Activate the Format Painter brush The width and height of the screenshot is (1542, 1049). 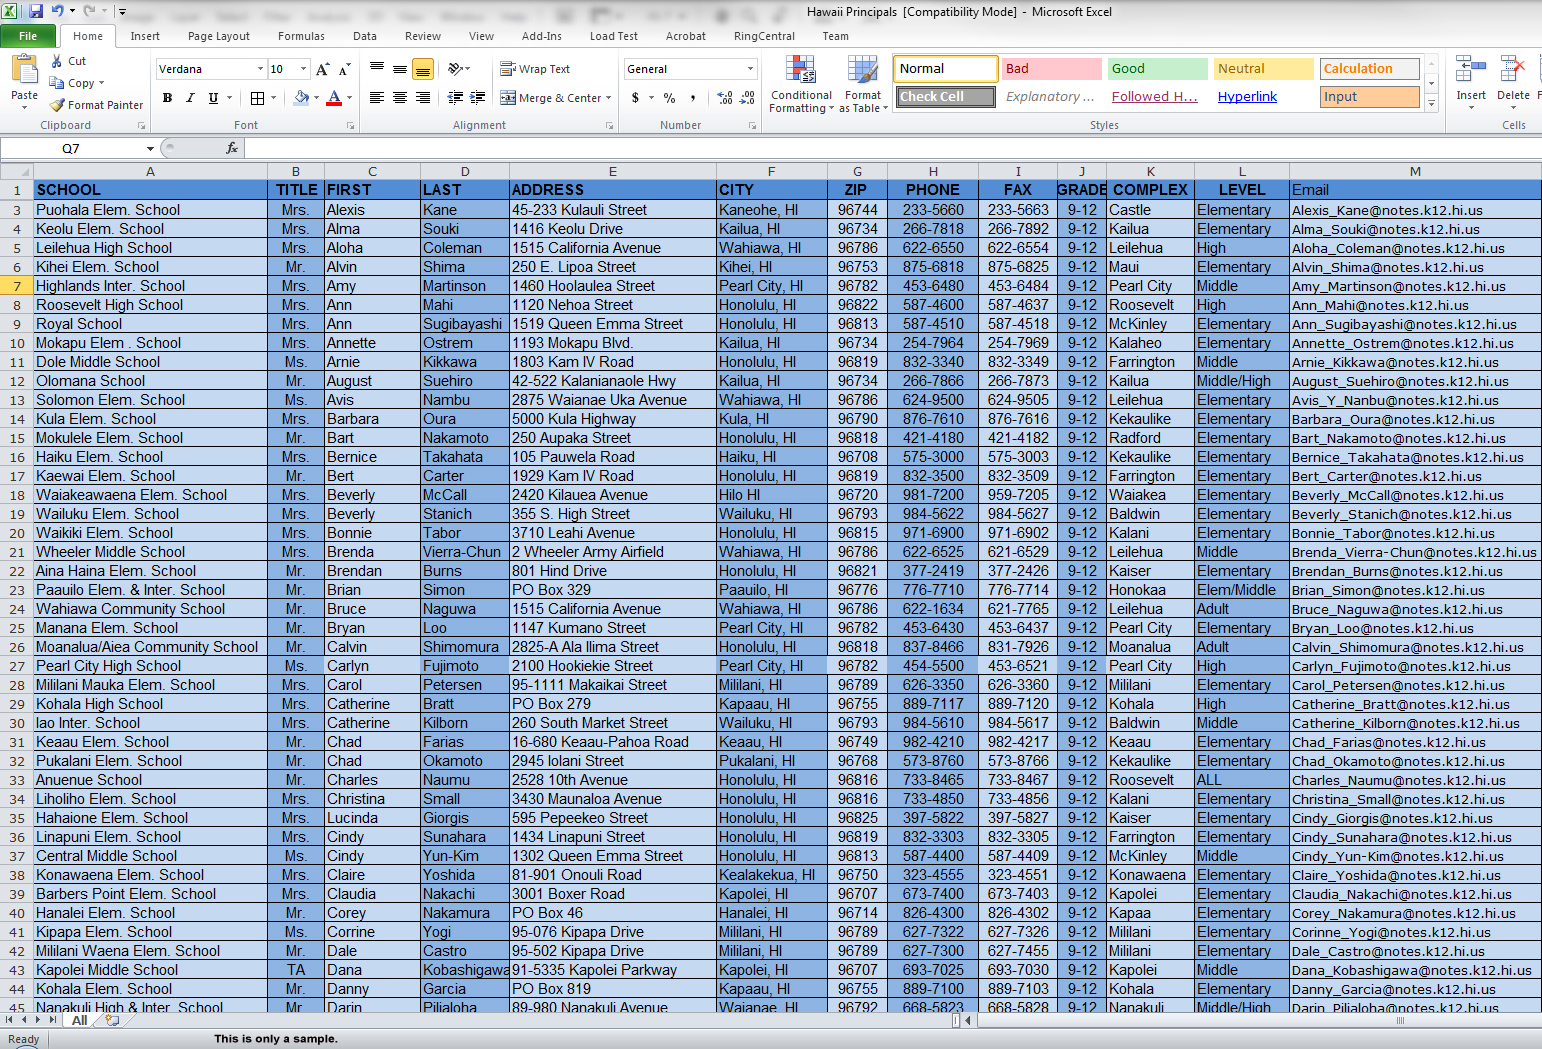coord(96,105)
